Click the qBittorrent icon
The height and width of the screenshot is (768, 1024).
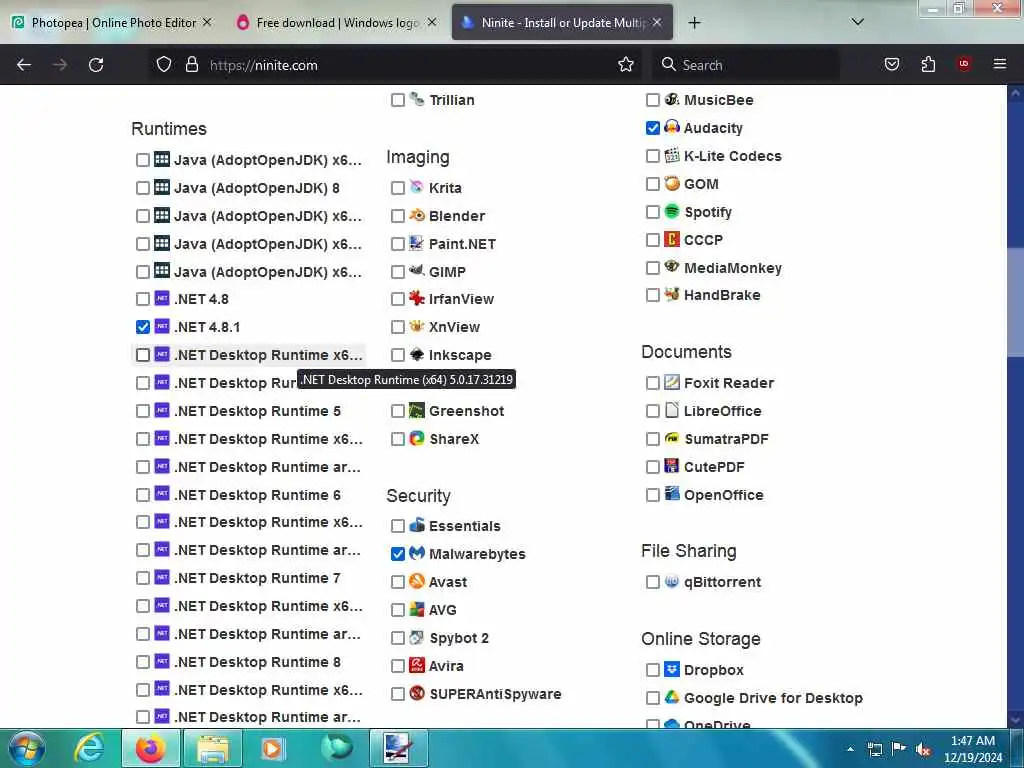[671, 581]
